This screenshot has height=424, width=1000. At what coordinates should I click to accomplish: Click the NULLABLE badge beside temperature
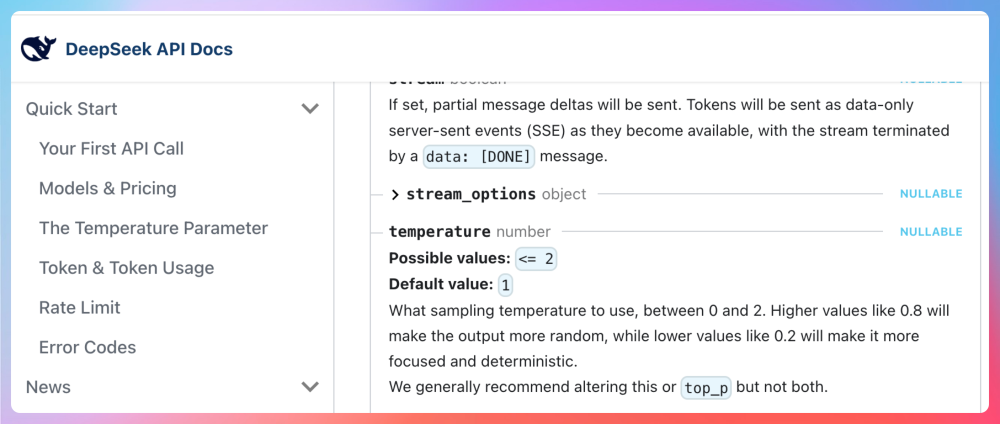point(930,231)
